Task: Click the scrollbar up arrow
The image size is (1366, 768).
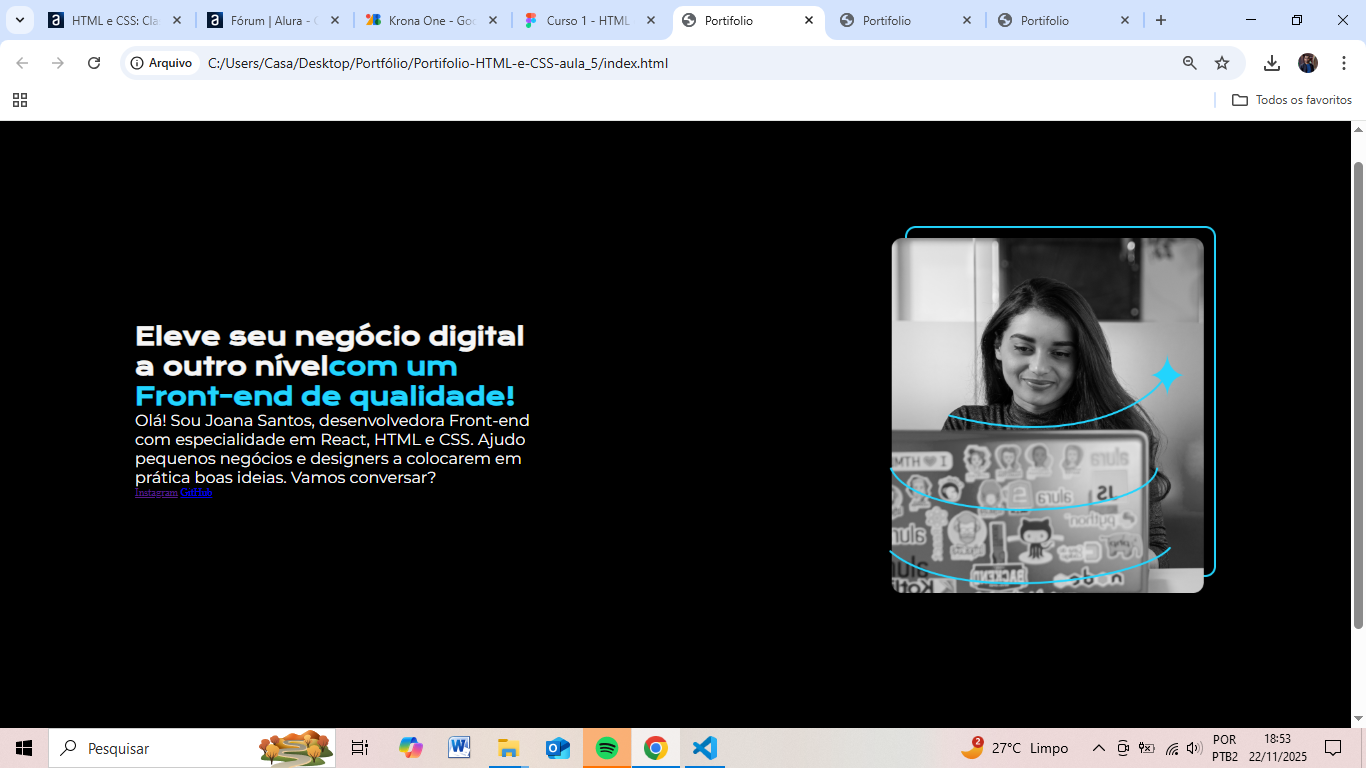Action: pyautogui.click(x=1358, y=129)
